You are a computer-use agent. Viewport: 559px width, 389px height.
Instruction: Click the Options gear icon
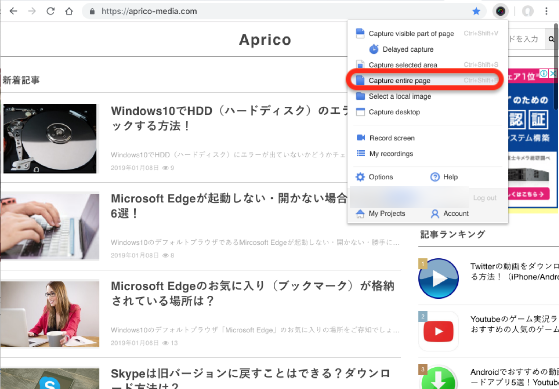(360, 177)
